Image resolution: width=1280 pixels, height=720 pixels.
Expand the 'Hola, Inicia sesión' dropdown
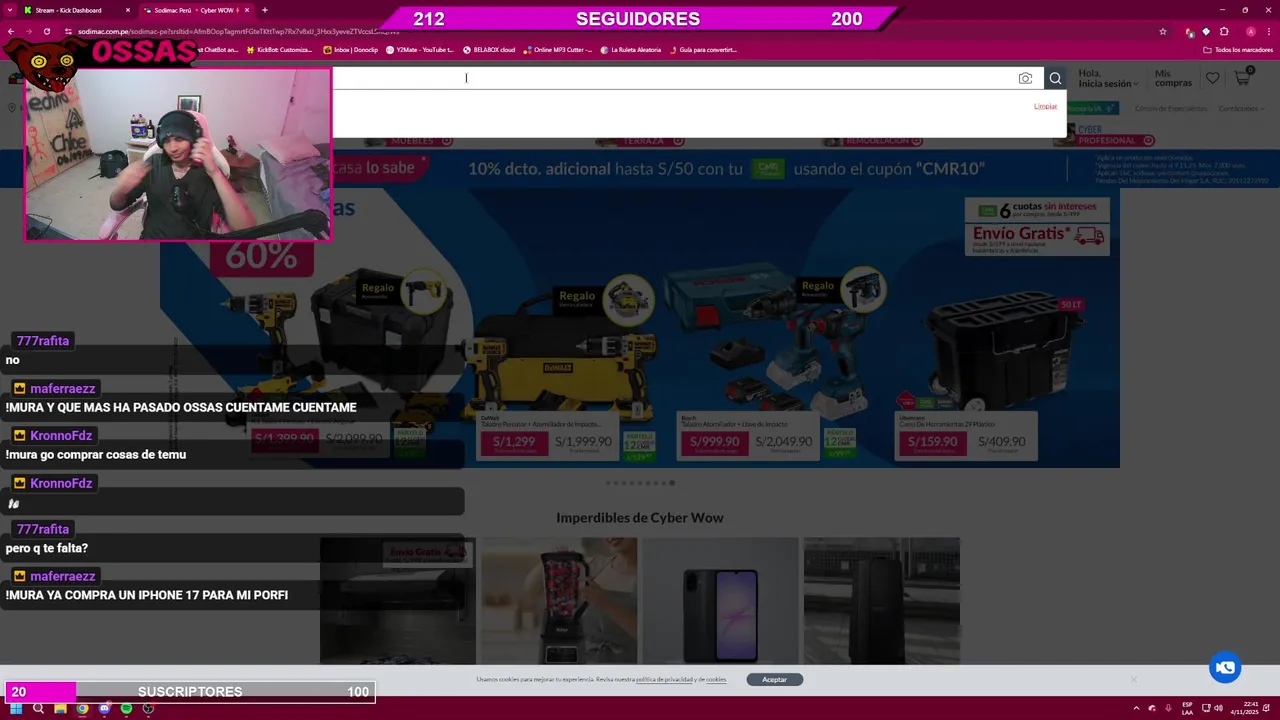coord(1108,78)
